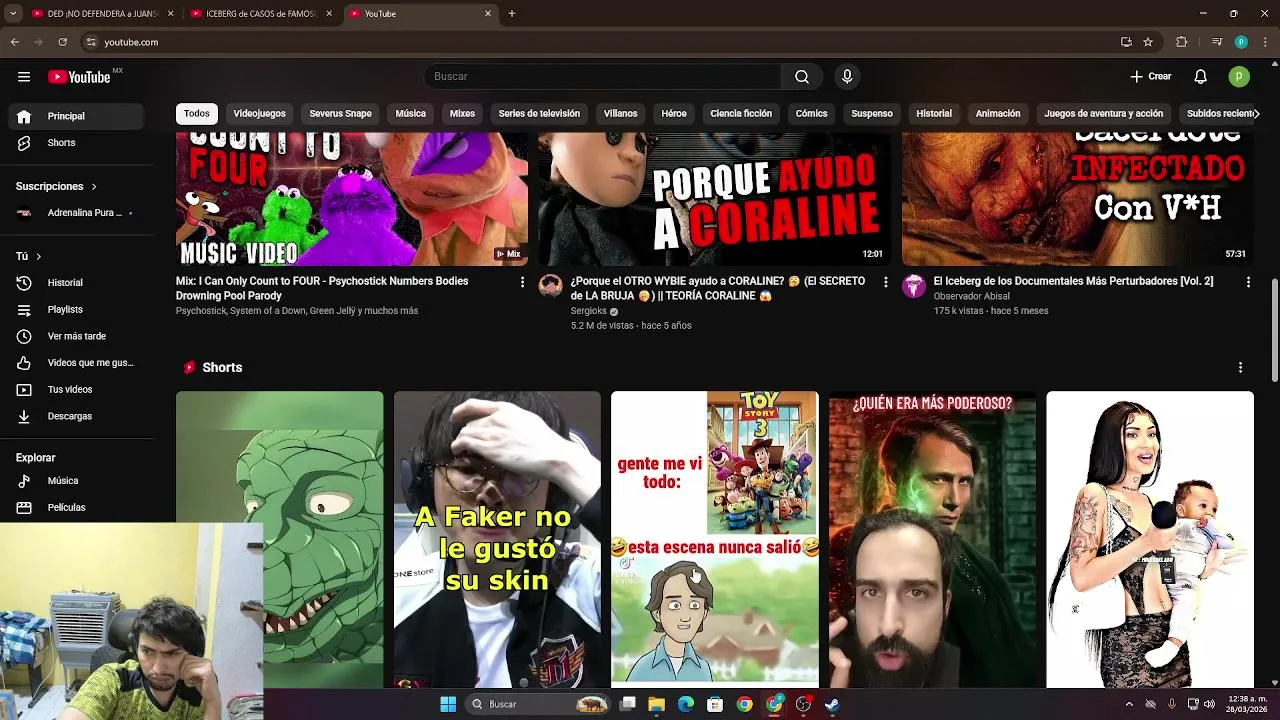Open the tab search dropdown arrow
The width and height of the screenshot is (1280, 720).
coord(13,14)
